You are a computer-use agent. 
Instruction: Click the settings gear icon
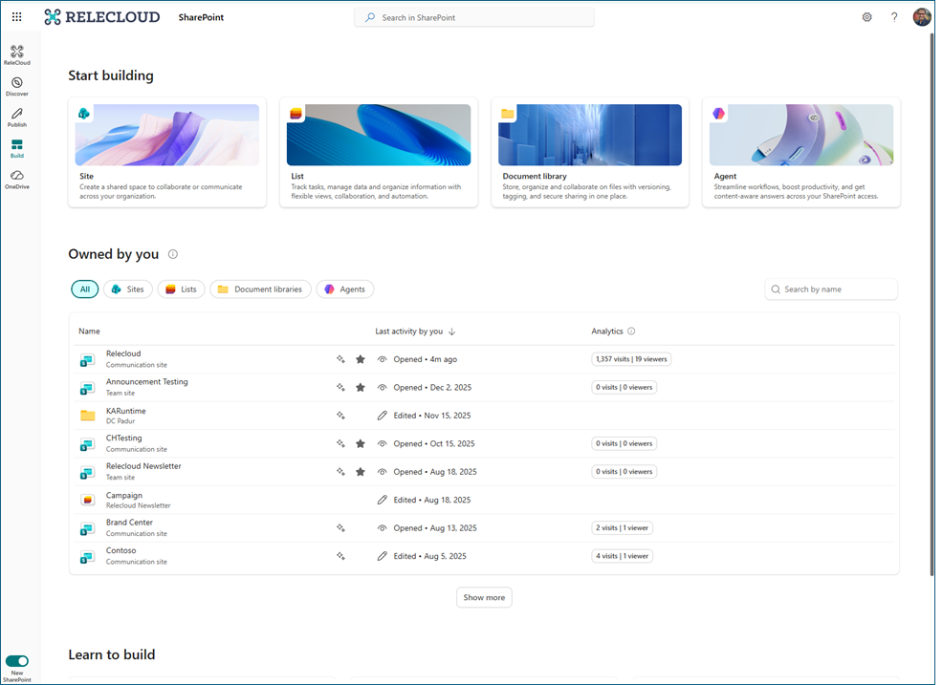tap(867, 17)
